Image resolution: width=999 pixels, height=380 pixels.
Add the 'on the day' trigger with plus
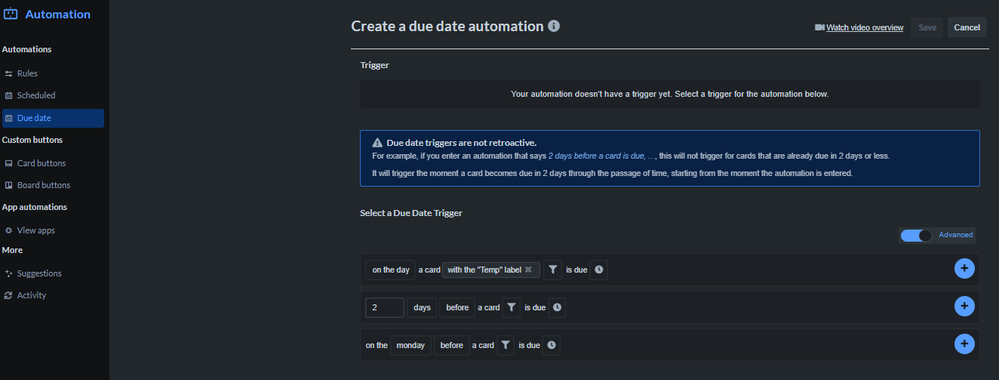pyautogui.click(x=964, y=269)
